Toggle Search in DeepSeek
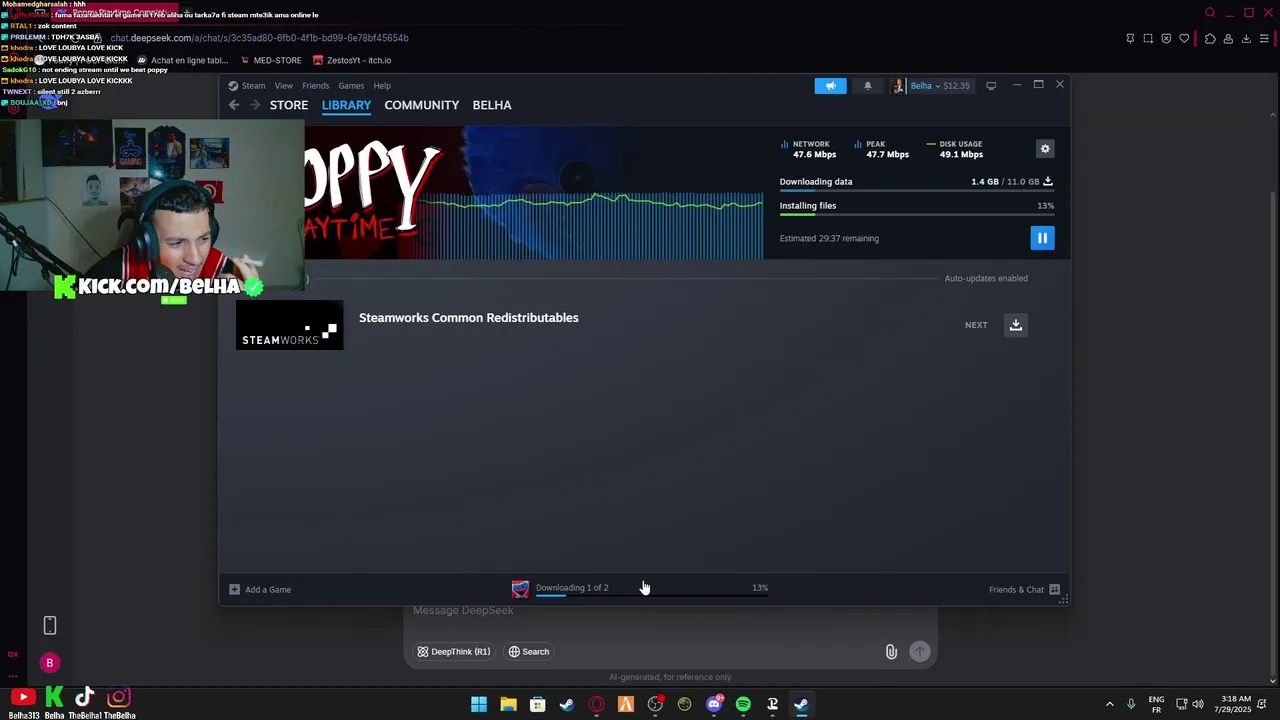Screen dimensions: 1280x720 528,652
